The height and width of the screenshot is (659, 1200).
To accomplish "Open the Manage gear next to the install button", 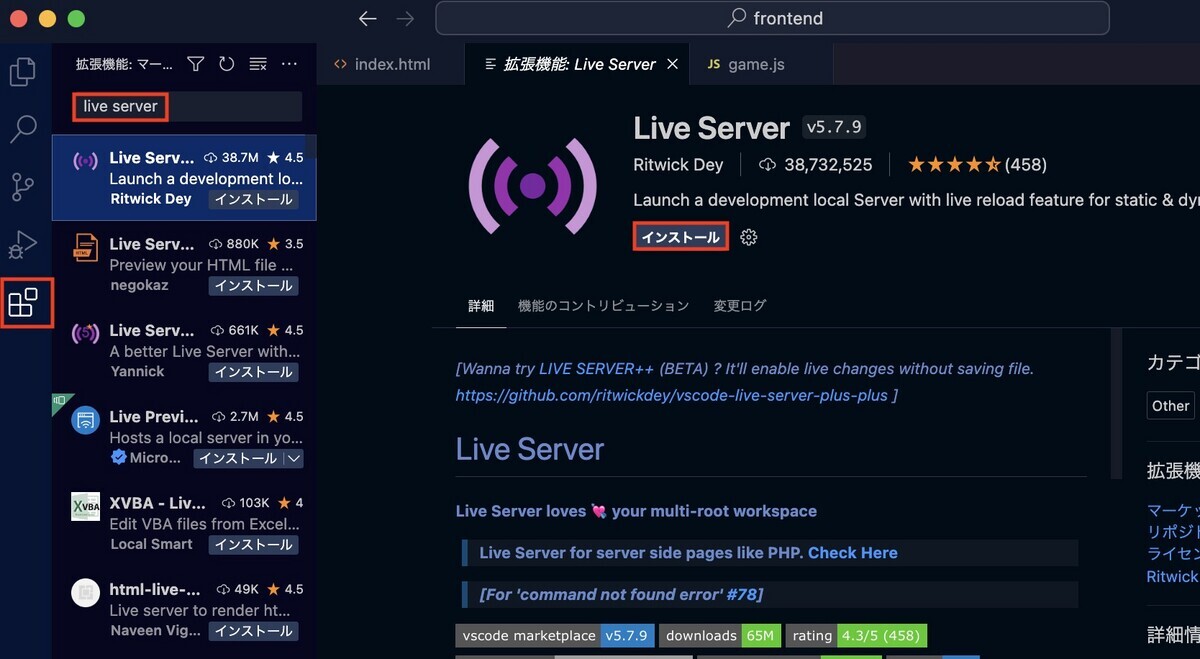I will tap(748, 237).
